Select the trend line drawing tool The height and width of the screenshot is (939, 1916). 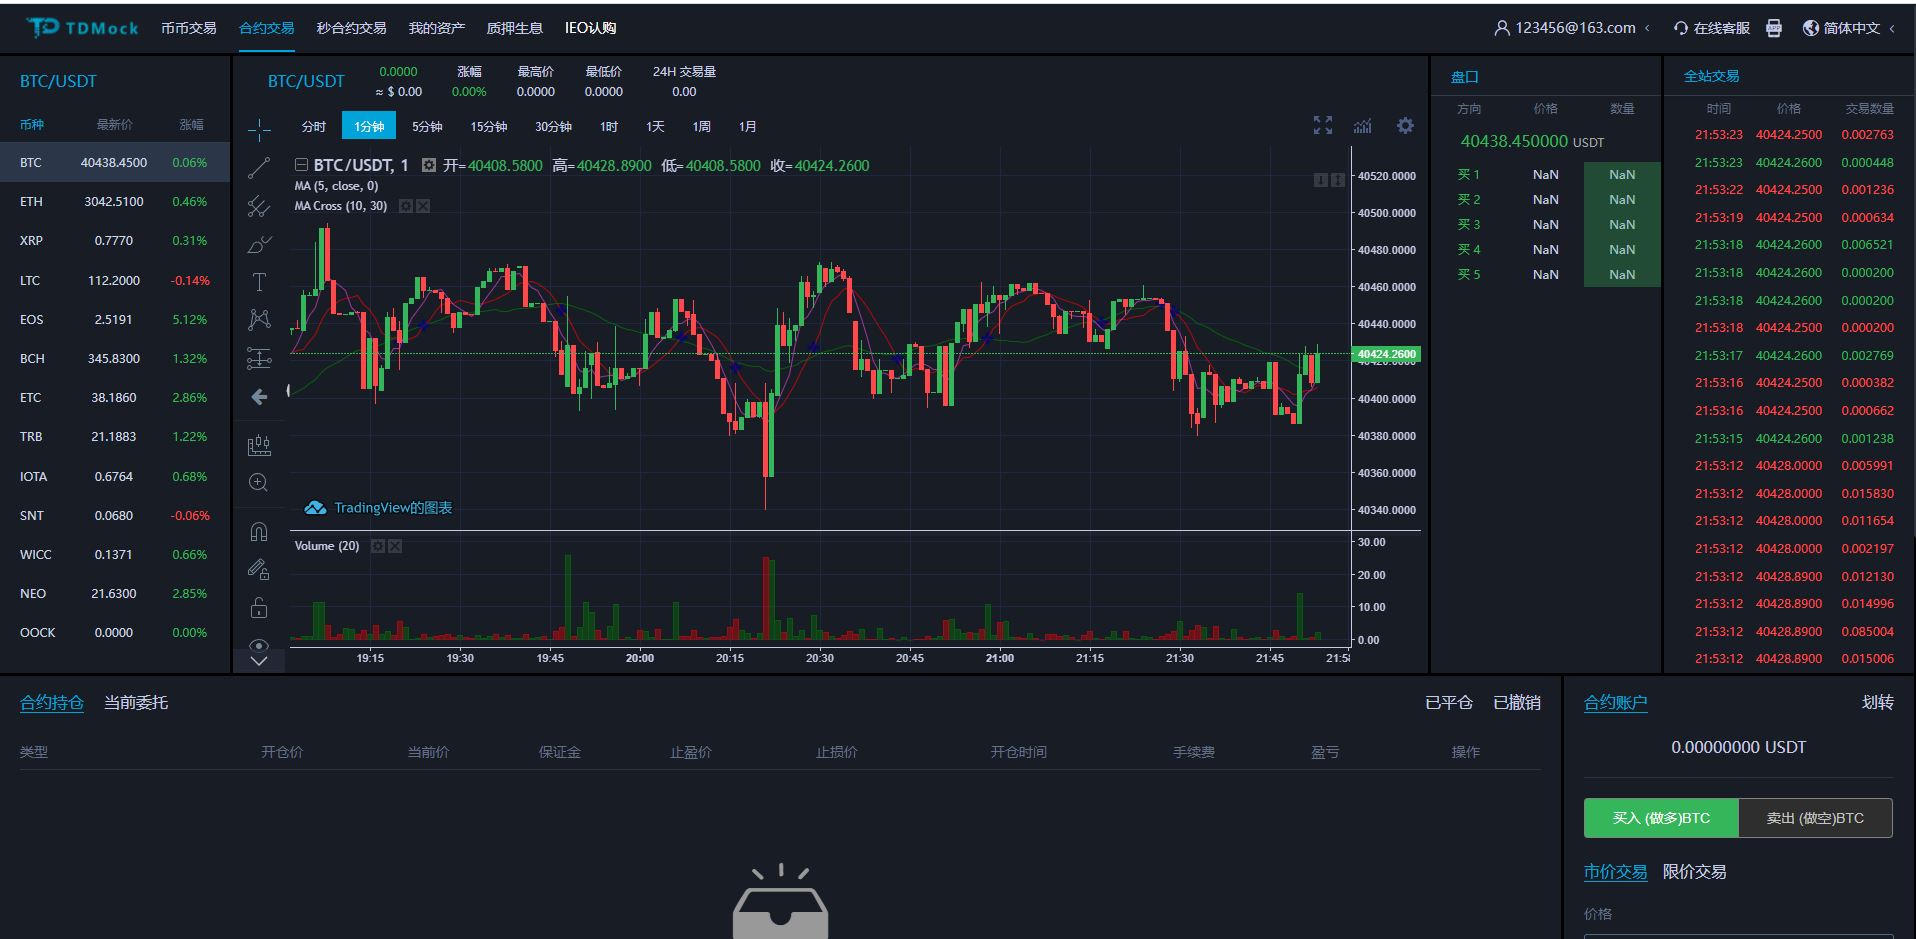click(259, 167)
